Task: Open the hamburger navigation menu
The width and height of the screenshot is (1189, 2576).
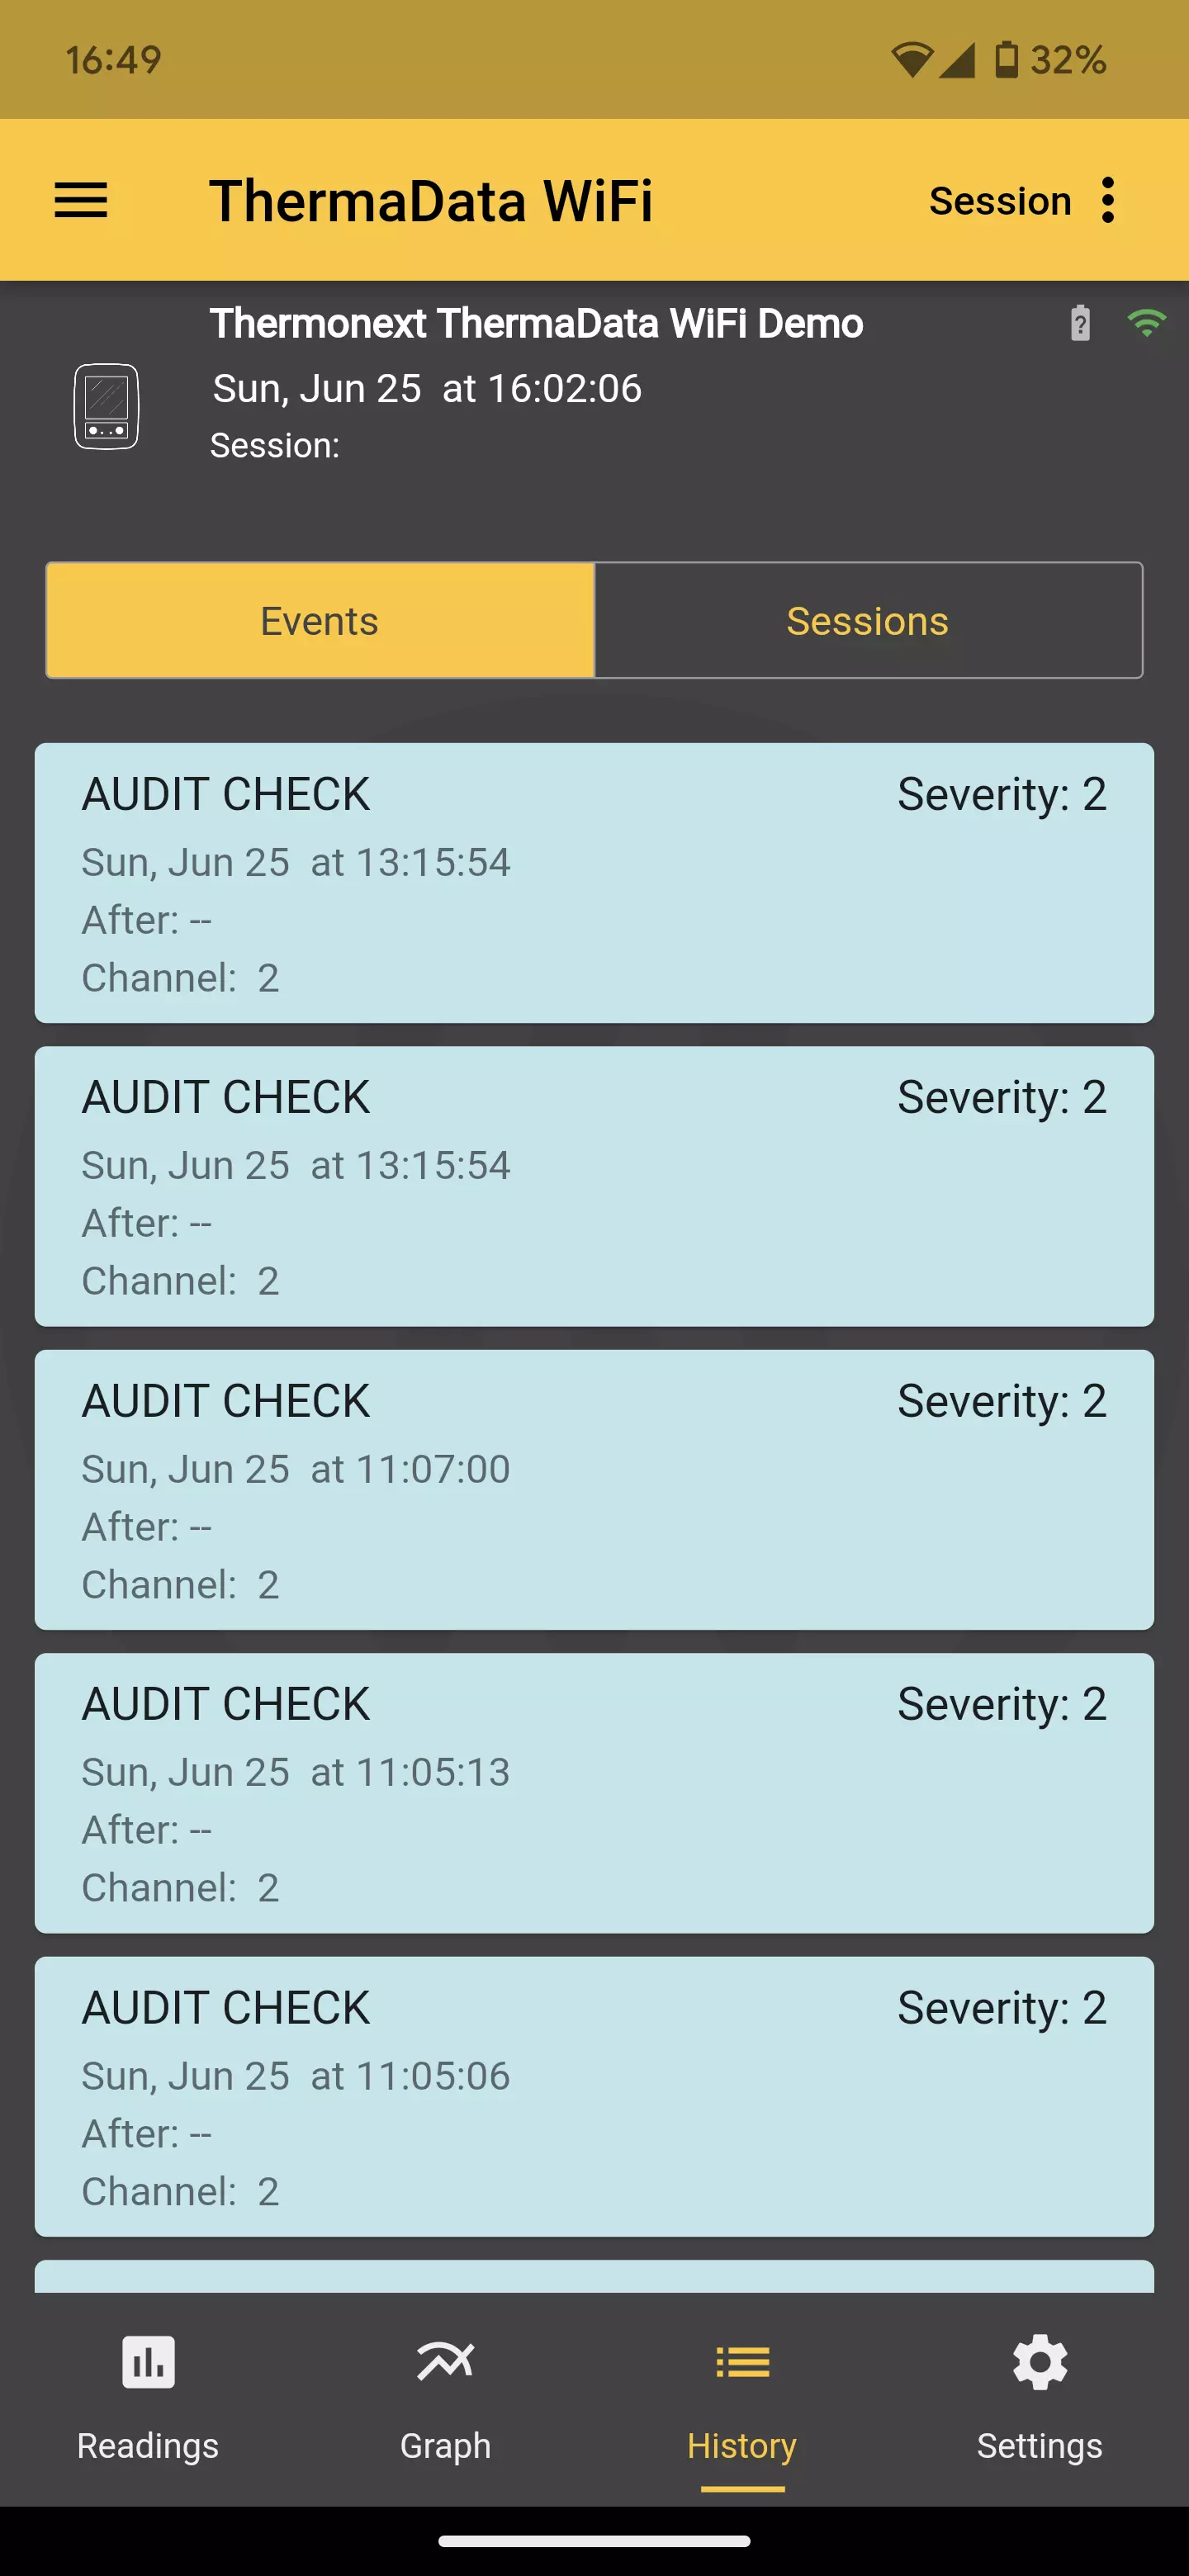Action: point(80,201)
